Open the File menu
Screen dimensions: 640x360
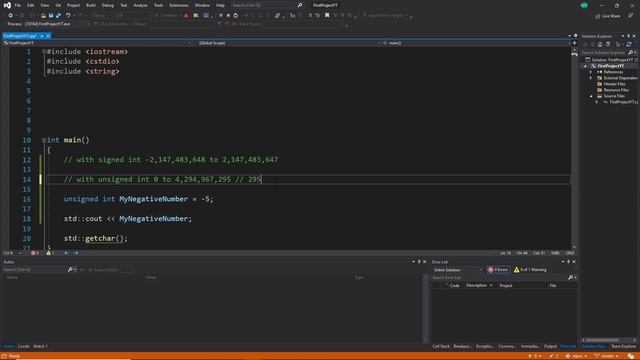18,5
